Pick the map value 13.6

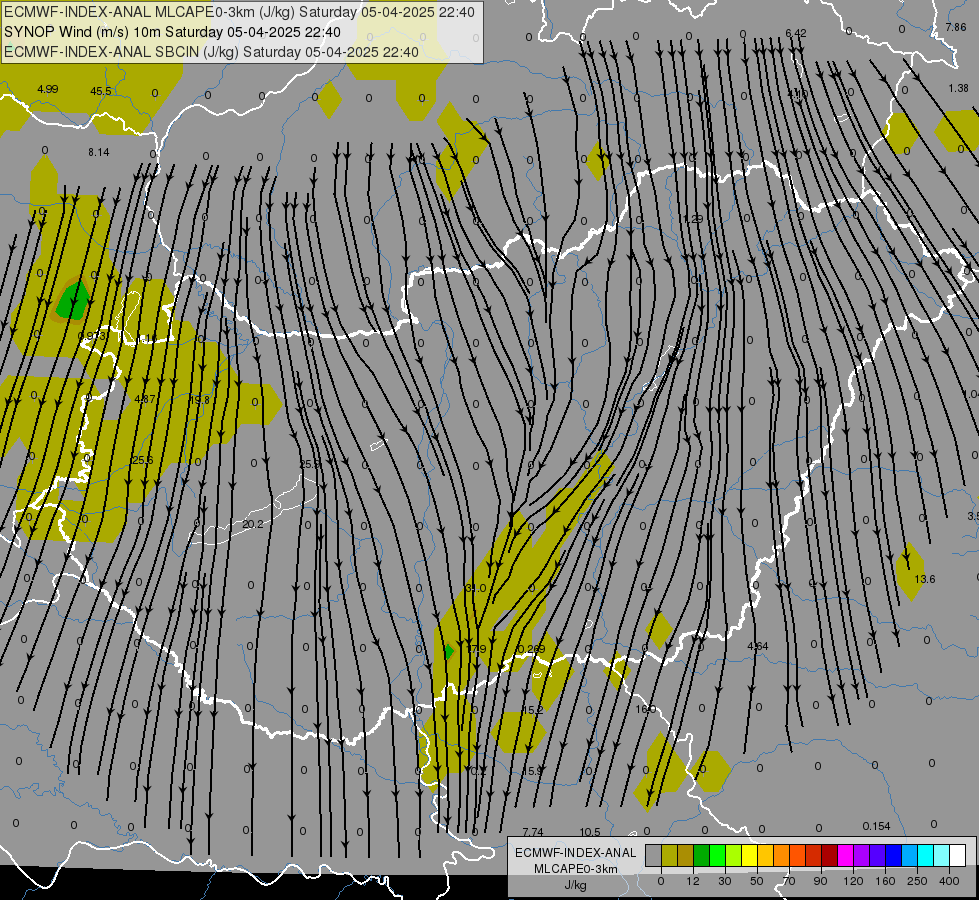pos(925,579)
